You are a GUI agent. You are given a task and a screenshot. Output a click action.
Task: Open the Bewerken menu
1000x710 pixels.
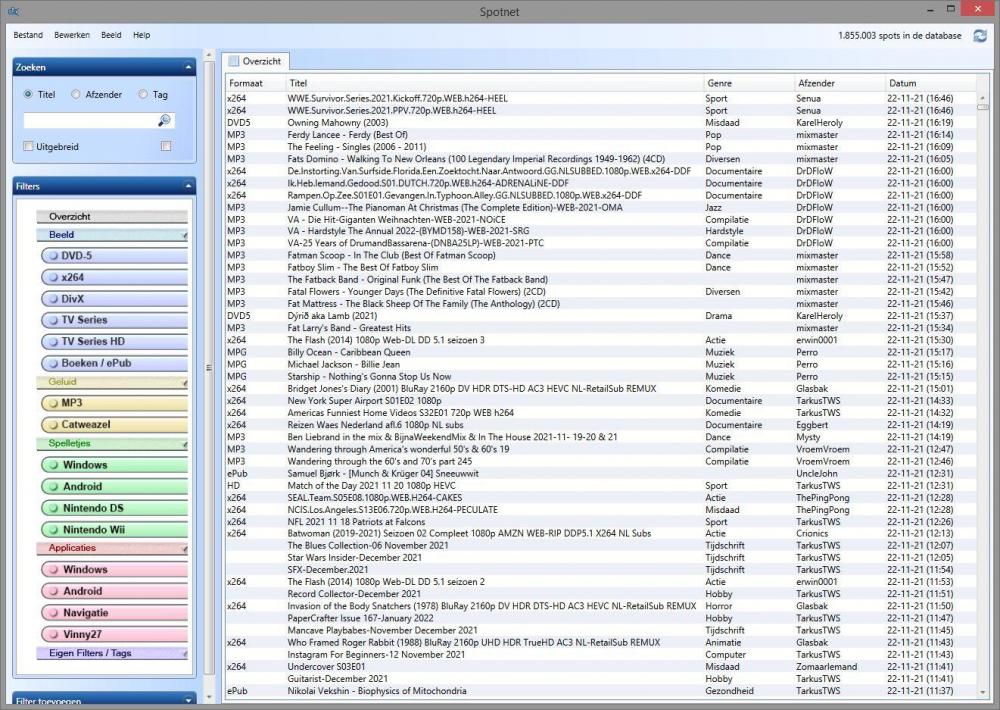(x=72, y=35)
